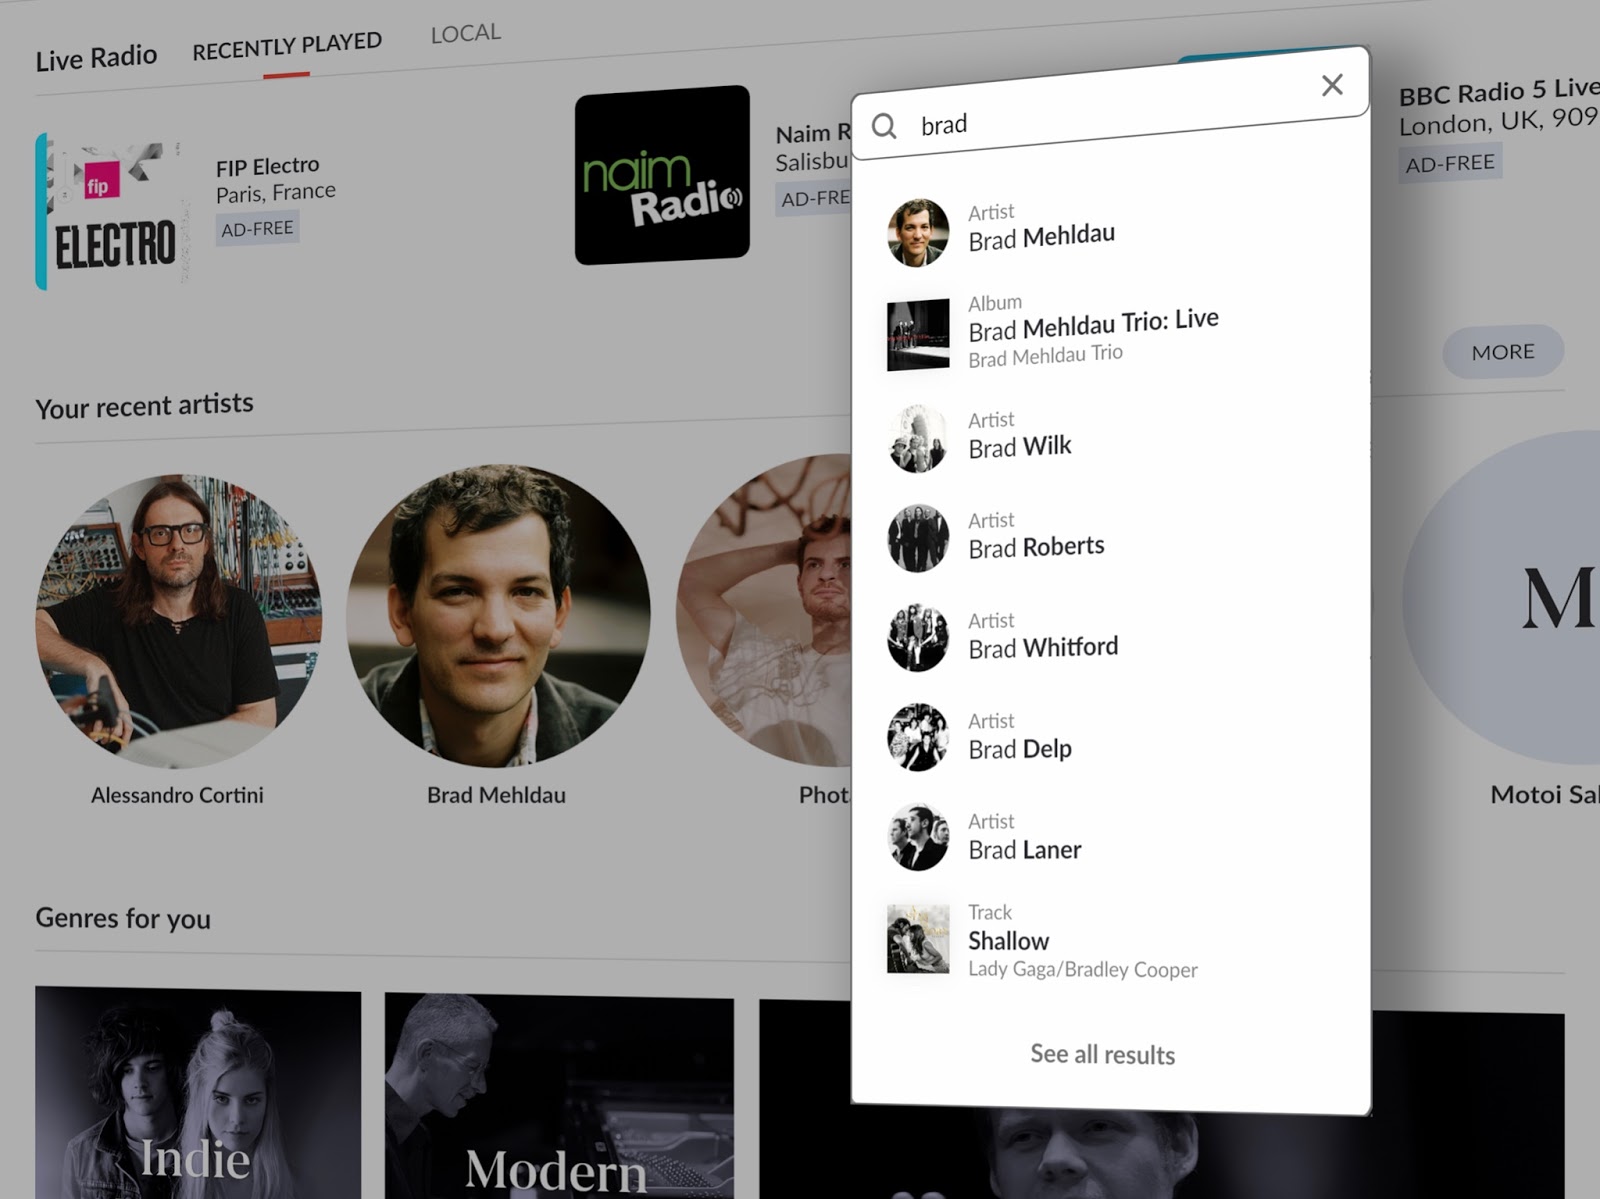Click the MORE button
The image size is (1600, 1199).
1502,352
